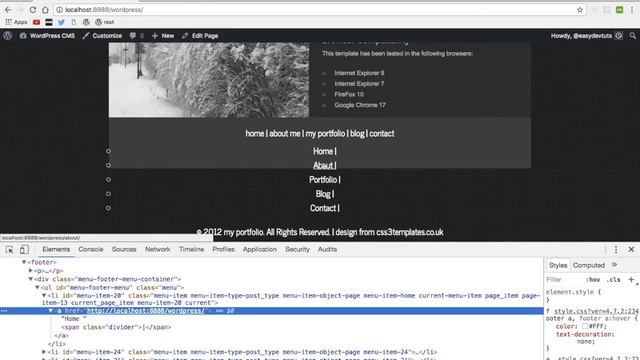Screen dimensions: 640x360
Task: Open the browser home icon
Action: click(x=45, y=10)
